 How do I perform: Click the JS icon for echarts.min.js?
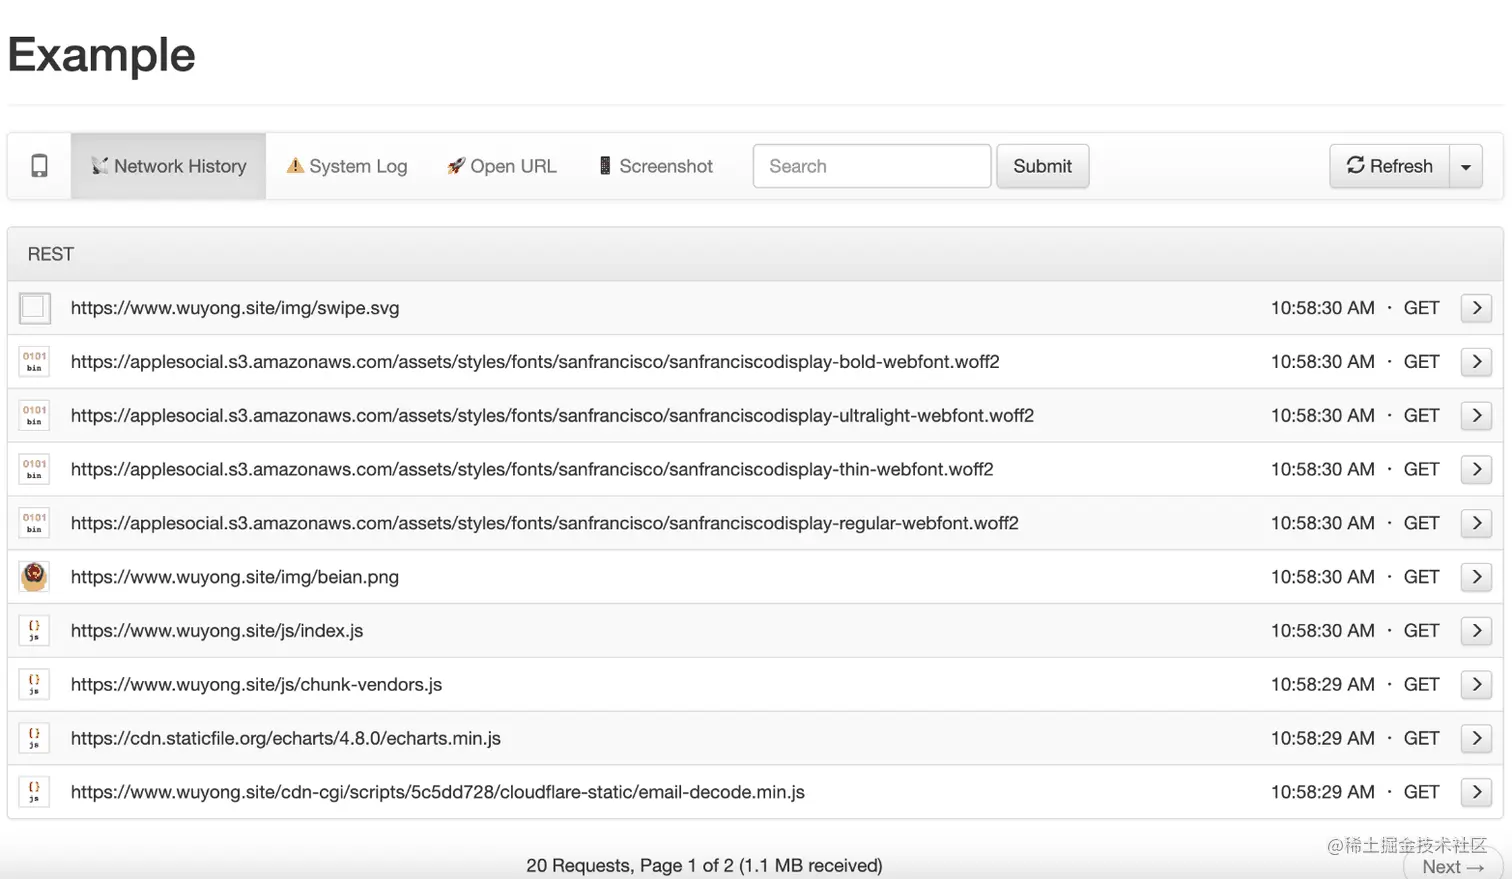pos(34,739)
